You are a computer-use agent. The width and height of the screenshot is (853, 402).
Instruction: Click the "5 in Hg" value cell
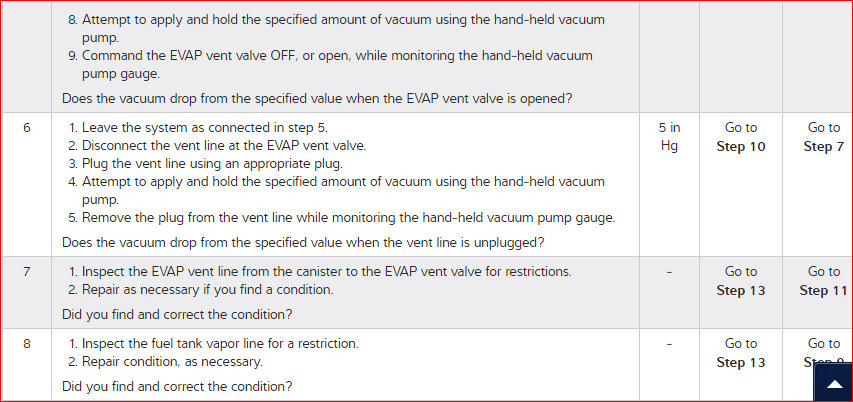click(x=669, y=137)
